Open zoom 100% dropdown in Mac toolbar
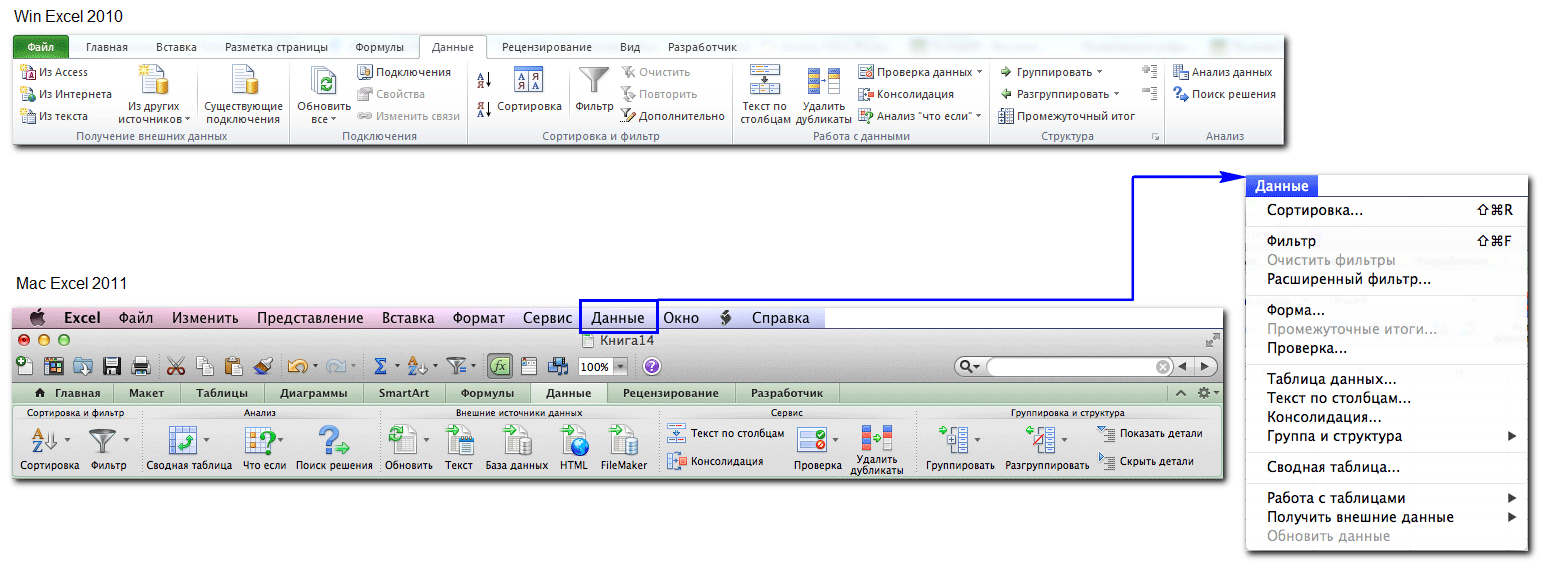This screenshot has height=570, width=1549. pyautogui.click(x=620, y=367)
